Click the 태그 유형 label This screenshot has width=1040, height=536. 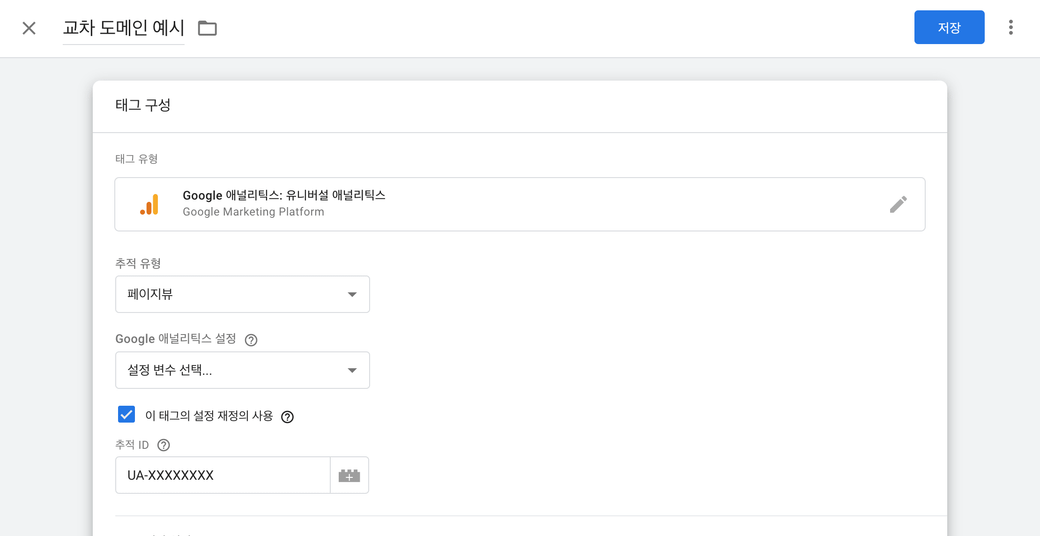[x=137, y=159]
